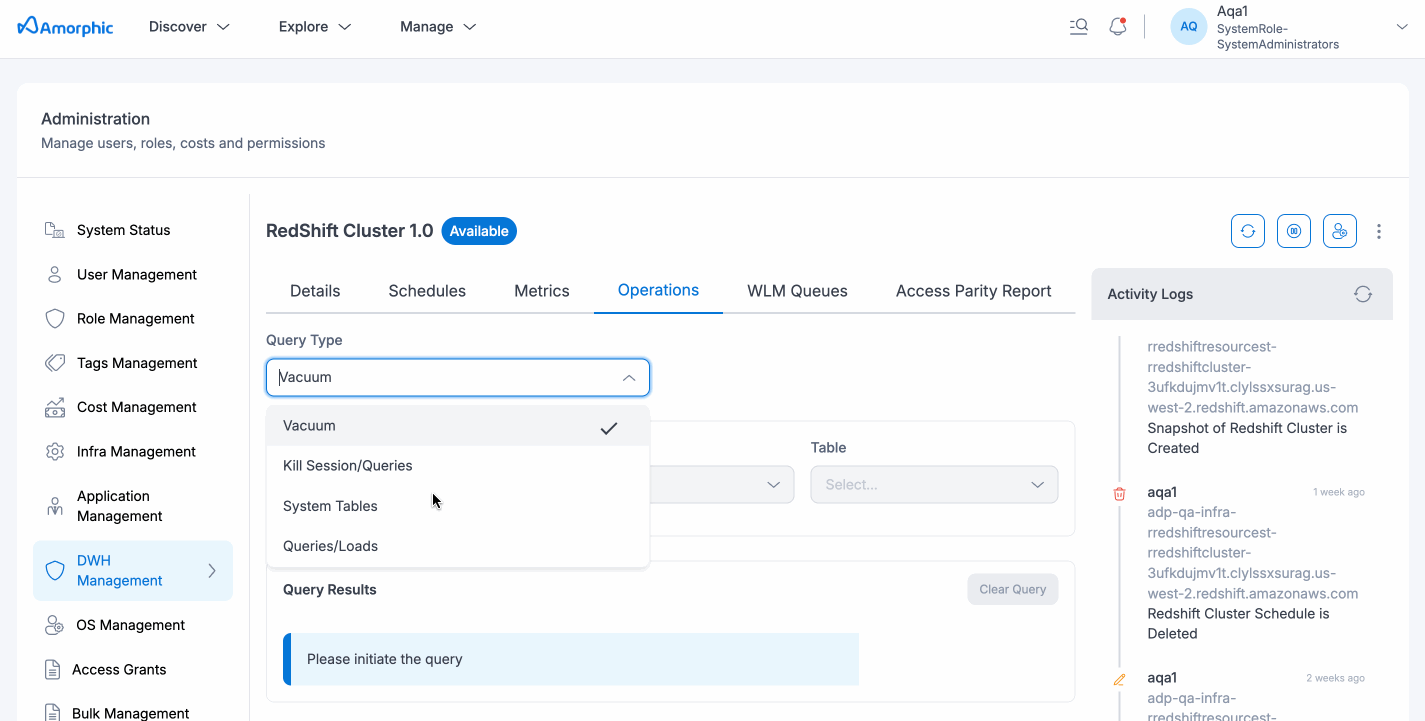Click the Available status badge

[x=479, y=231]
